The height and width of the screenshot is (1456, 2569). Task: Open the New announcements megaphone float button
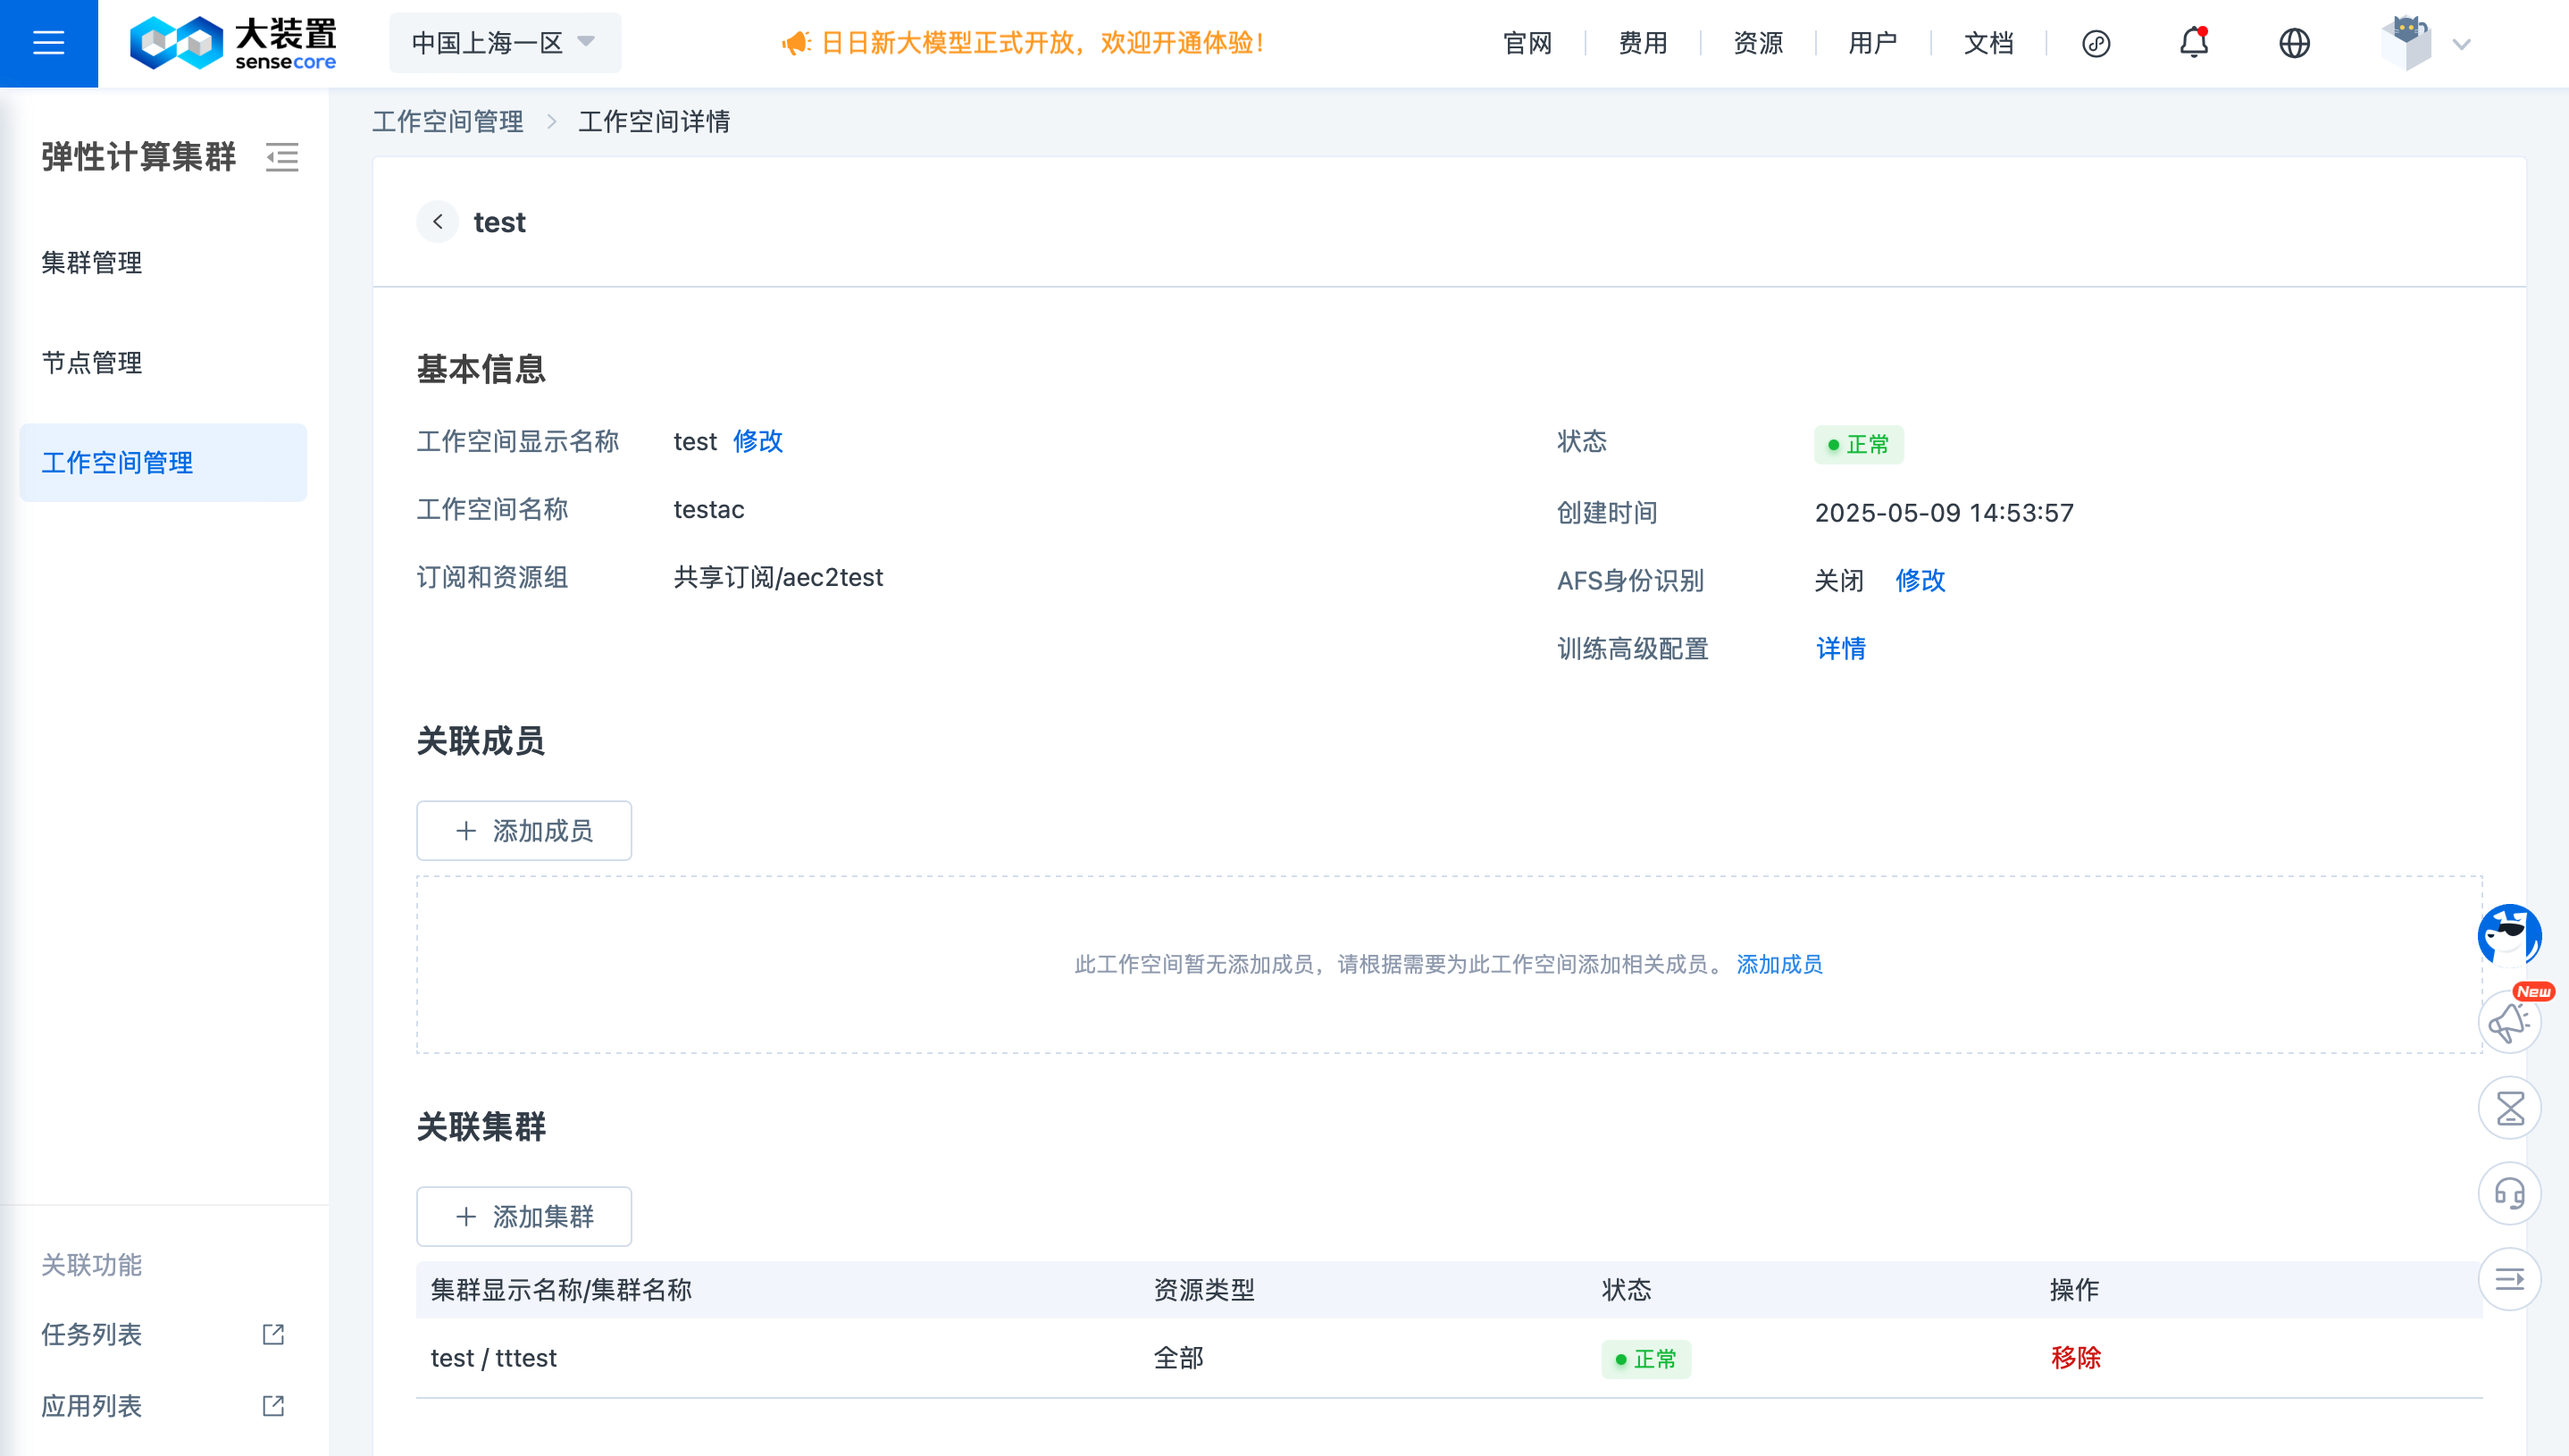pyautogui.click(x=2510, y=1022)
